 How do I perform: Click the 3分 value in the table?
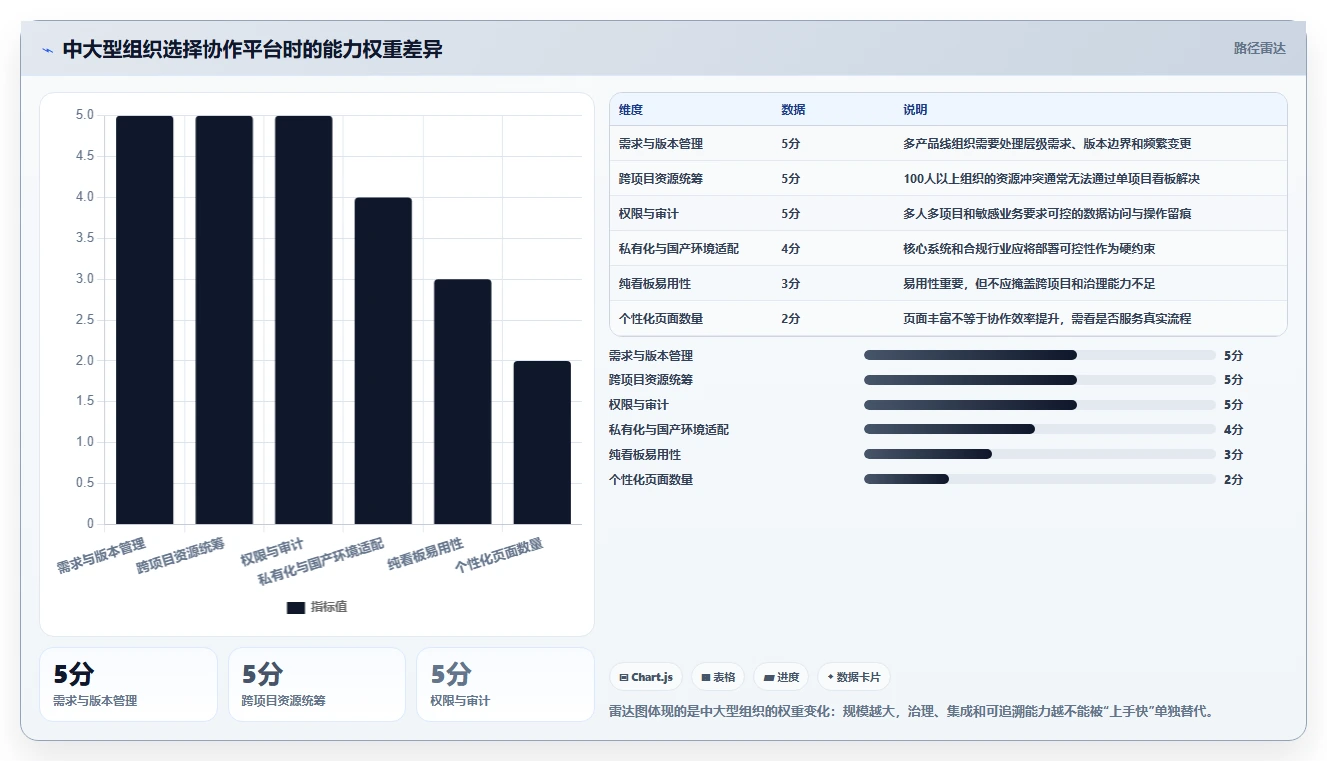[791, 284]
